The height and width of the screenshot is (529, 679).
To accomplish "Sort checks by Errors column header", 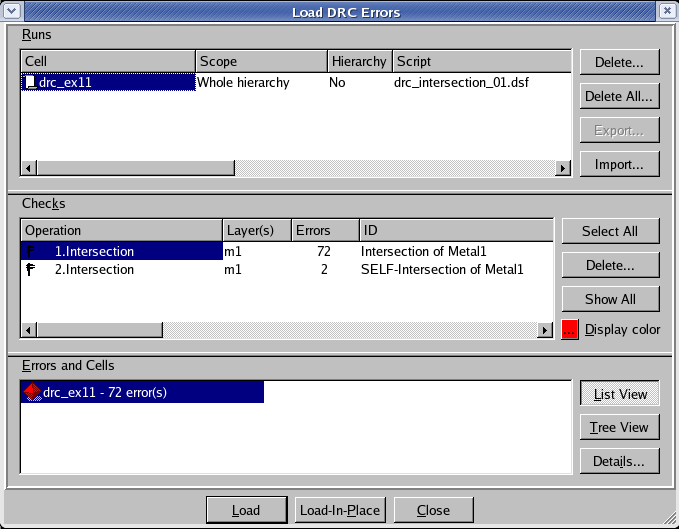I will 325,230.
